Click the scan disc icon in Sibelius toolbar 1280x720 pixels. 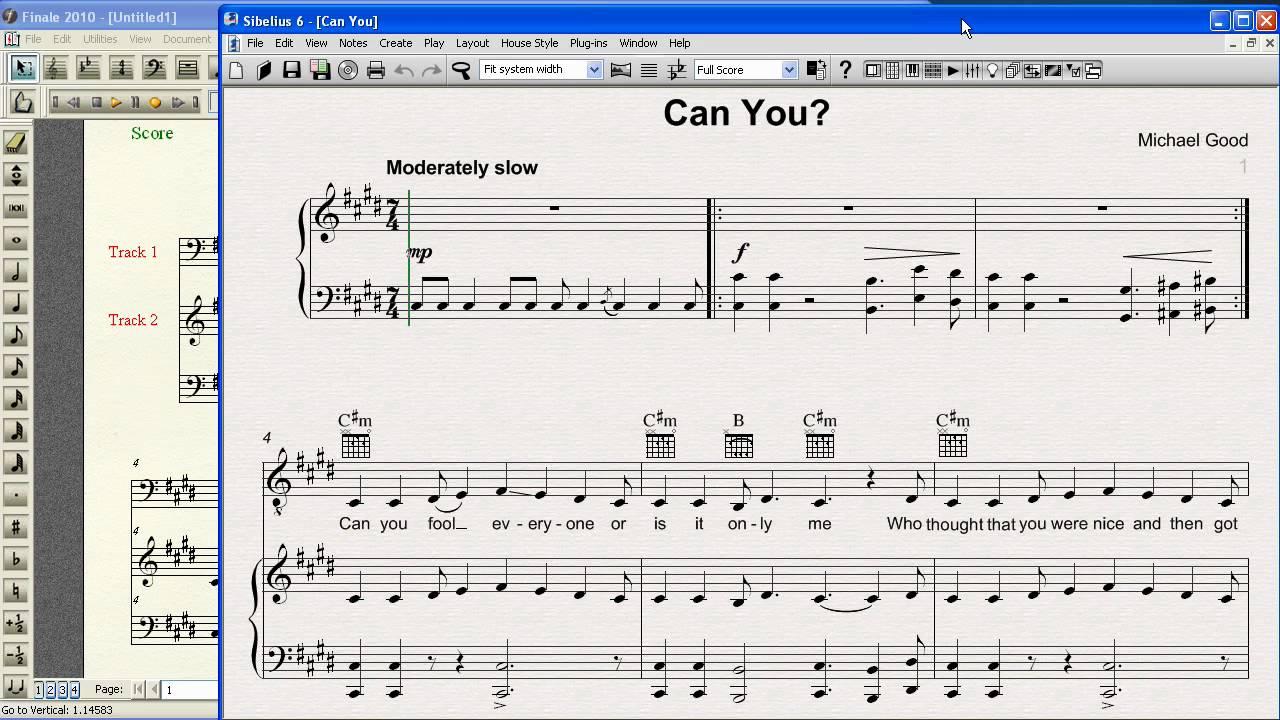point(348,70)
